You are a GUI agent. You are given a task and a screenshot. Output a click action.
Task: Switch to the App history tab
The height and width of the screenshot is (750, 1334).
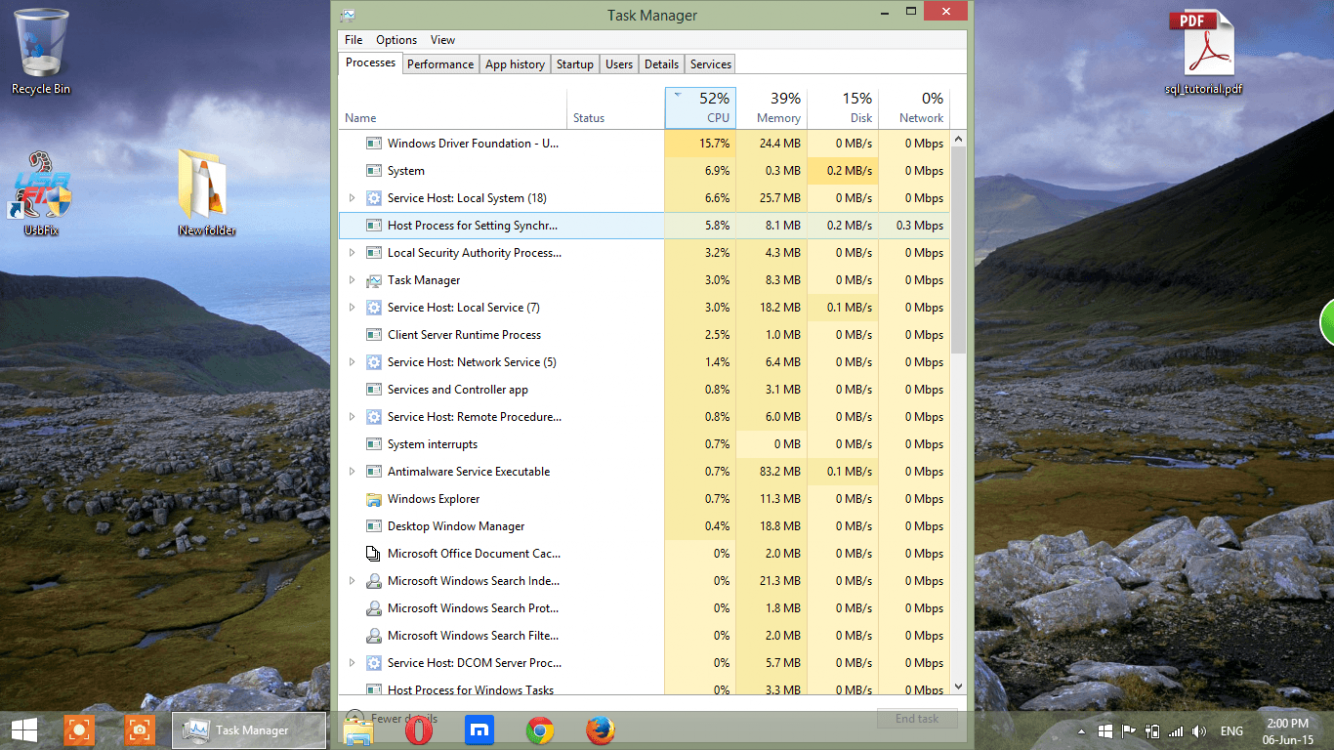tap(515, 64)
